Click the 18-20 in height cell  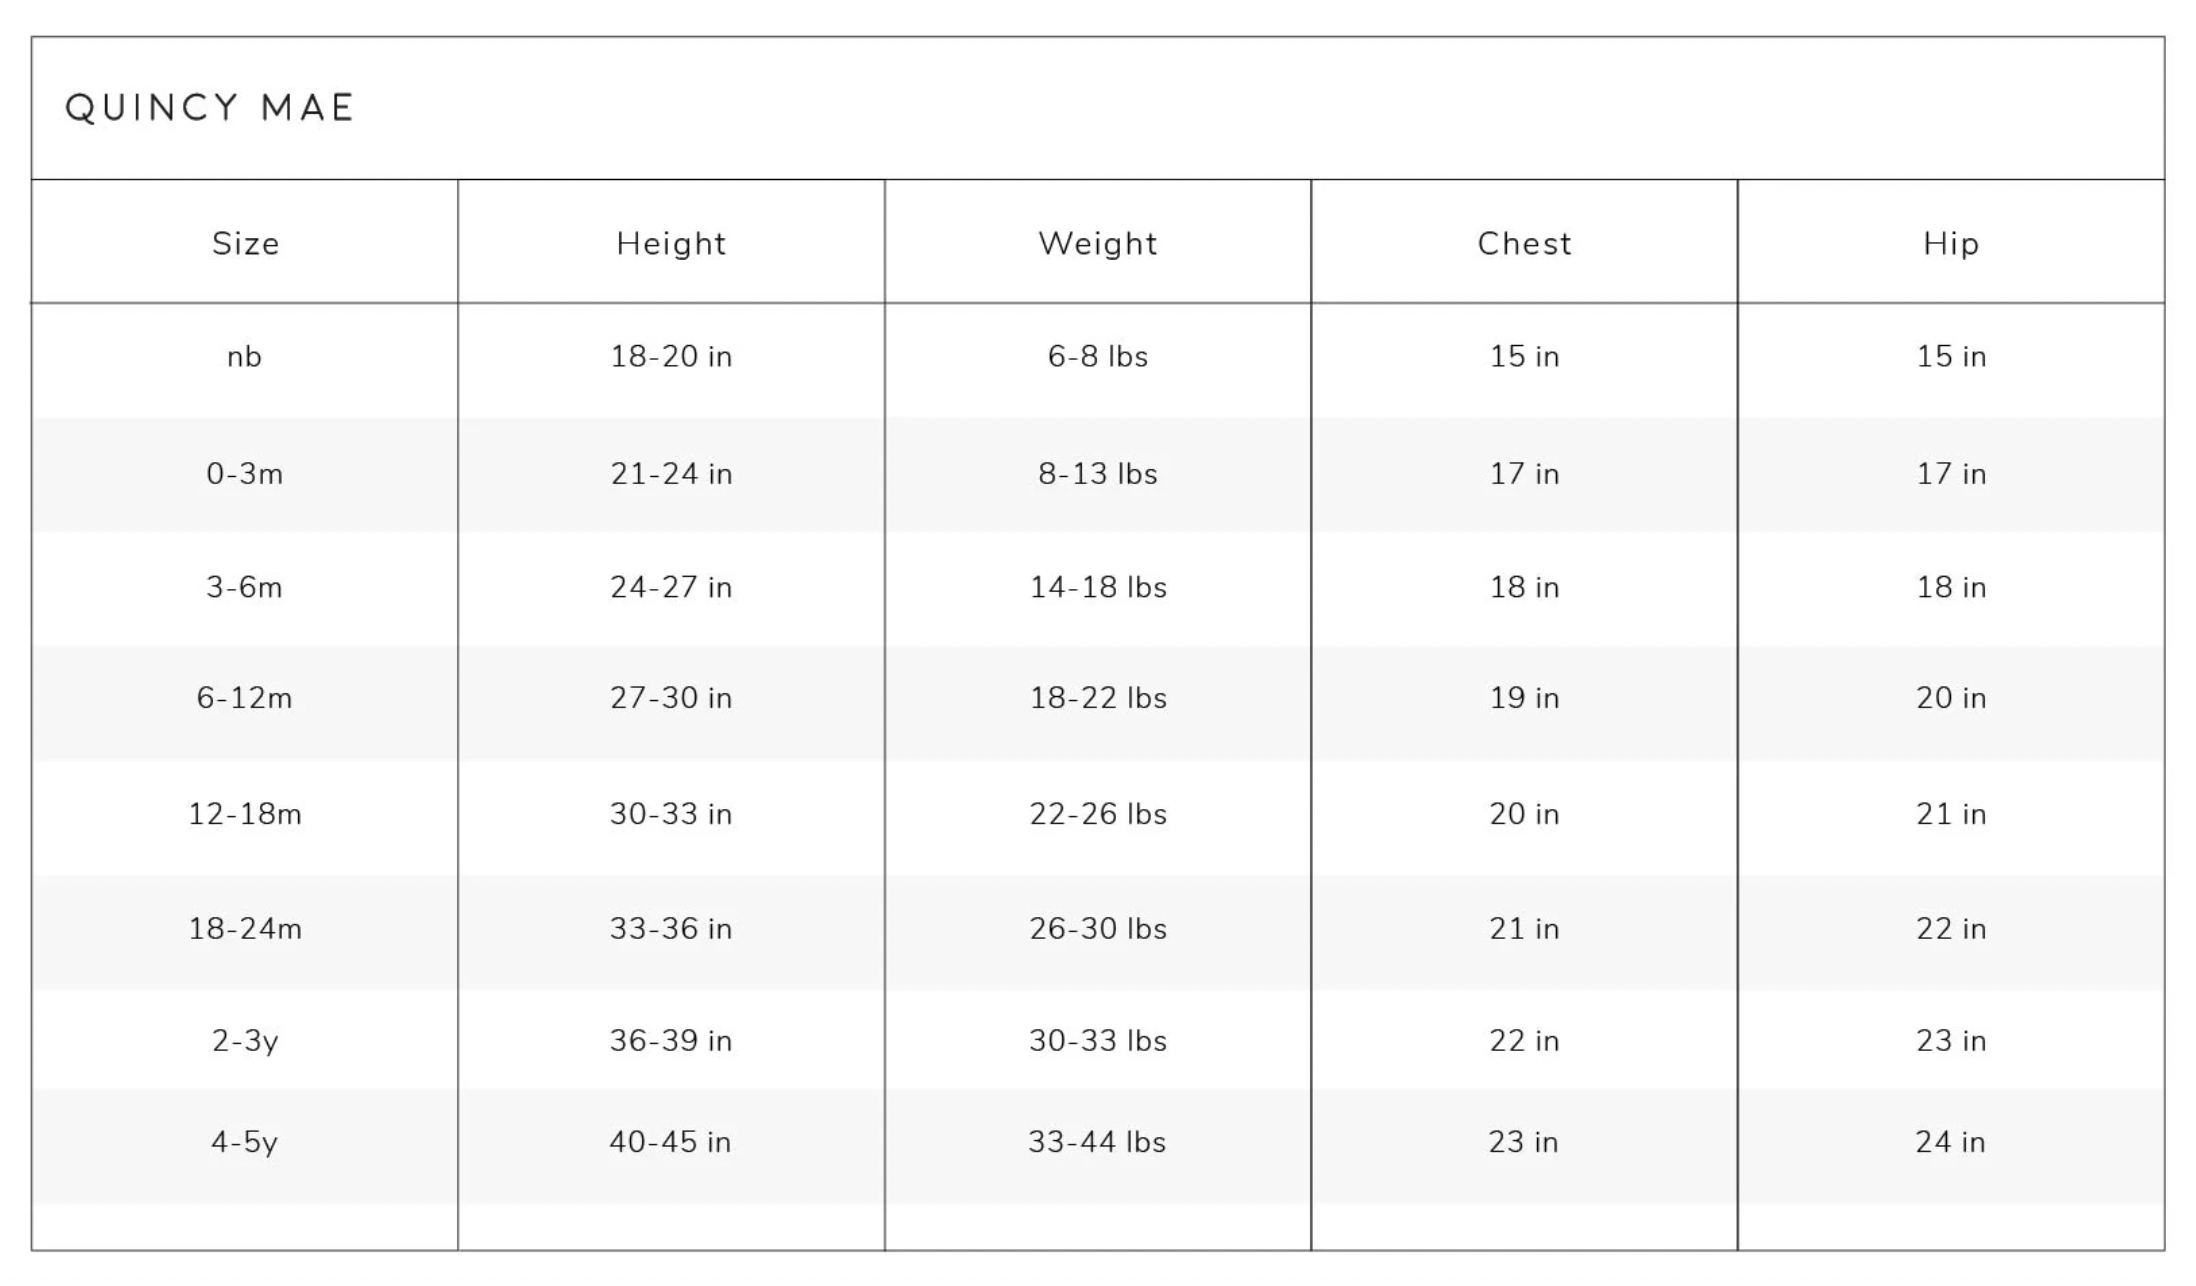click(671, 357)
